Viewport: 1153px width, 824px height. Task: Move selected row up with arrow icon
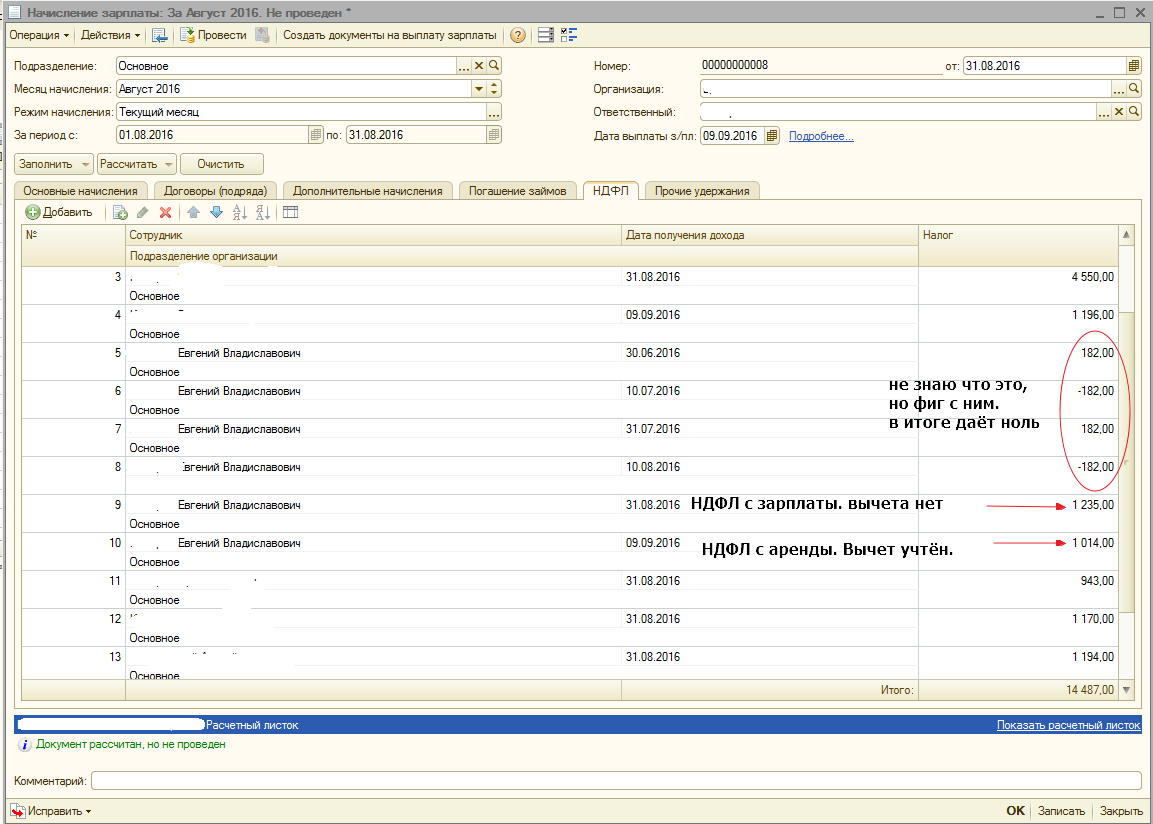point(193,212)
